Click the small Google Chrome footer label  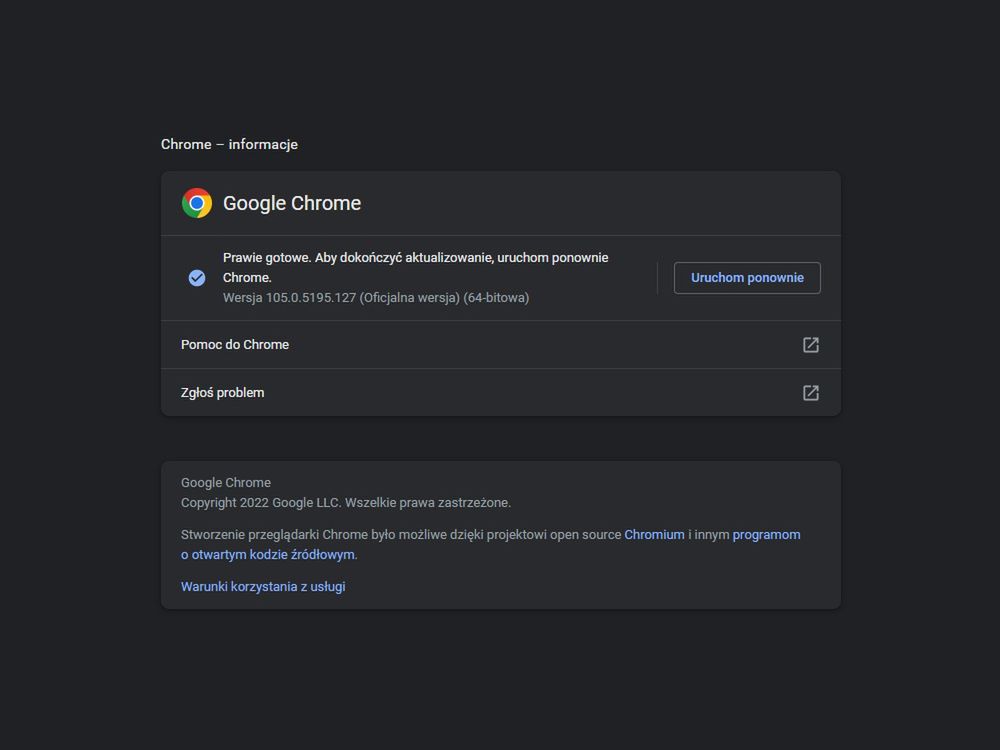[226, 483]
